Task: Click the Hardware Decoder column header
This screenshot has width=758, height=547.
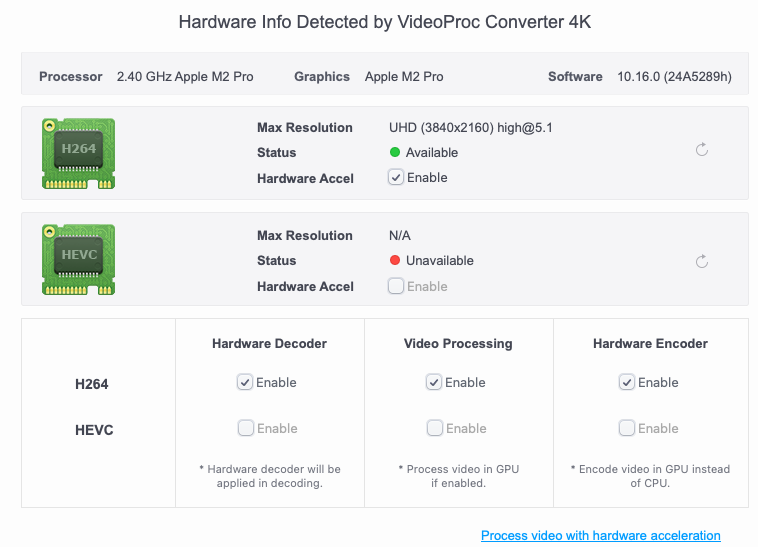Action: 269,343
